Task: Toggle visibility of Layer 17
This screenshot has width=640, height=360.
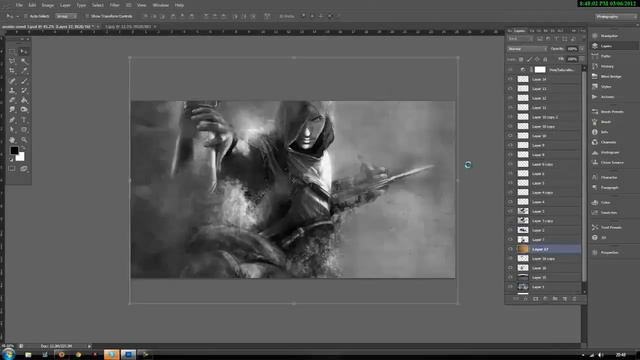Action: click(x=510, y=249)
